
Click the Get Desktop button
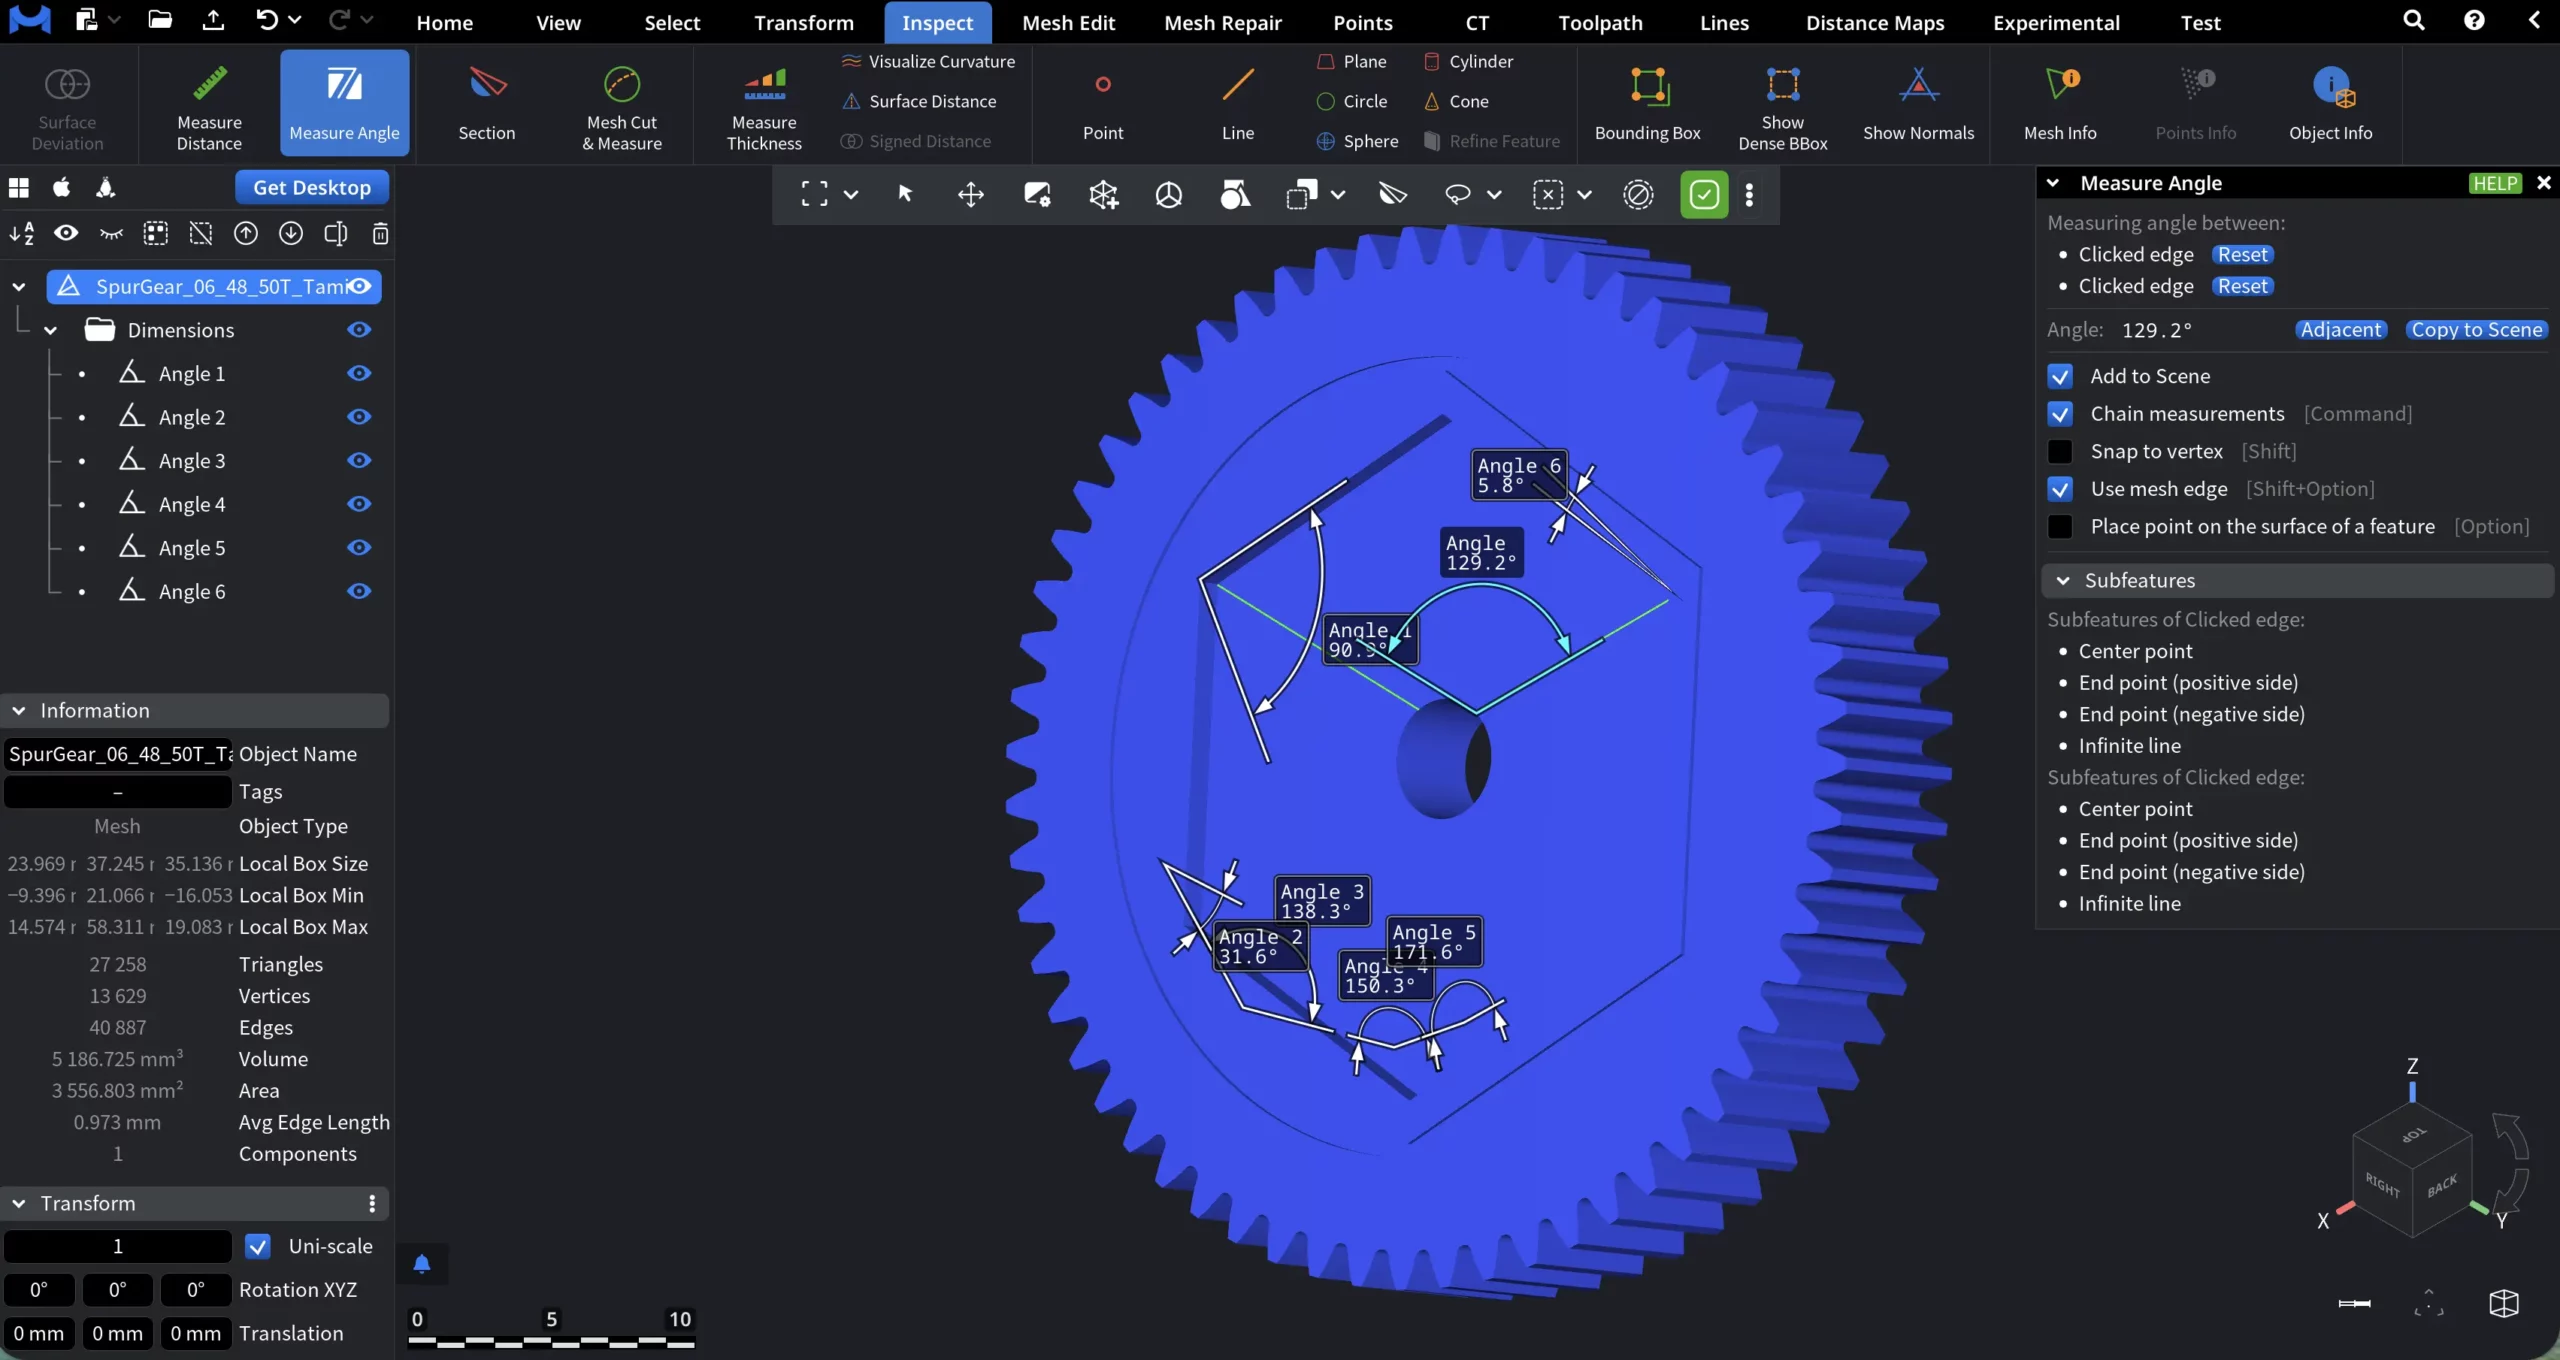pos(310,186)
